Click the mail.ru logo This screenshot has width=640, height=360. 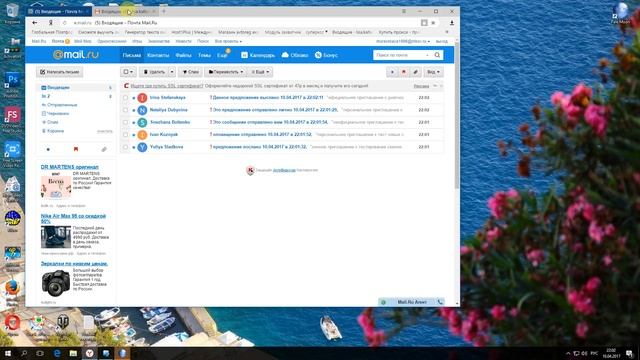(76, 55)
